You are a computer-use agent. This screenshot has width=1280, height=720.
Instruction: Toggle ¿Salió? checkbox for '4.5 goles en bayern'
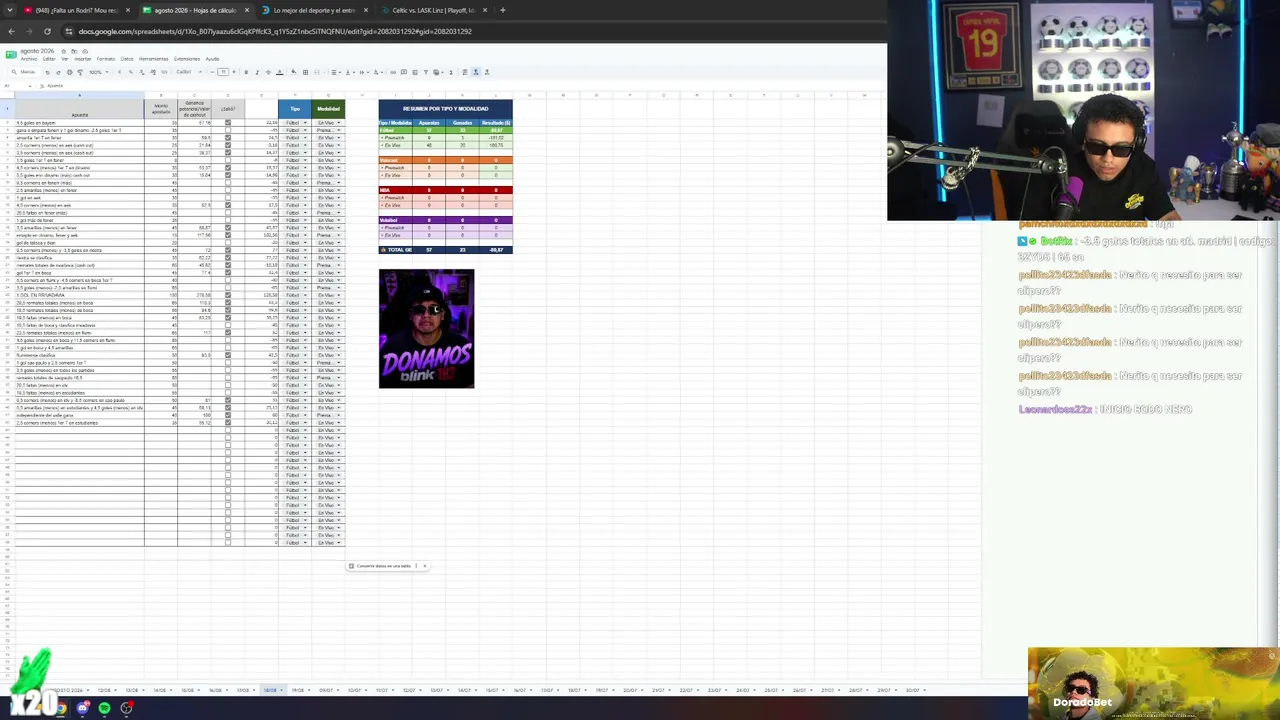(x=228, y=123)
